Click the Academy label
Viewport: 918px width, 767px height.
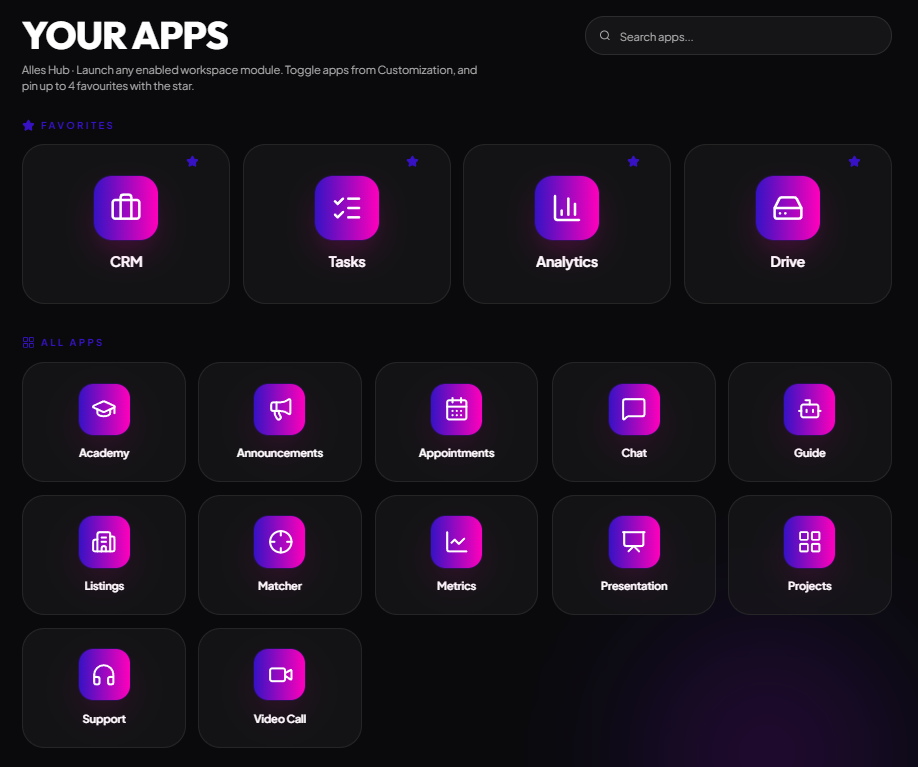point(104,453)
